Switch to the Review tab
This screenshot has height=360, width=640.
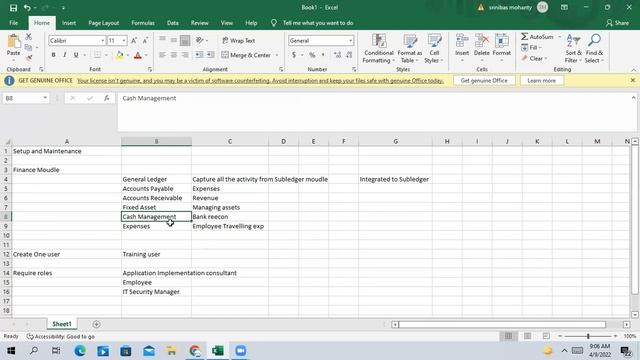click(x=200, y=23)
